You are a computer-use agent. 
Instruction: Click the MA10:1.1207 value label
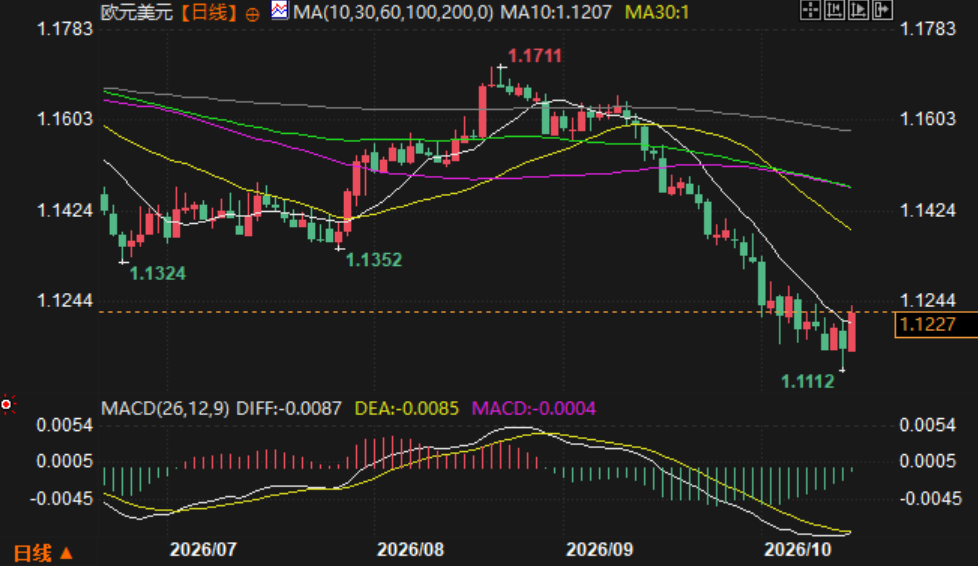pyautogui.click(x=556, y=12)
